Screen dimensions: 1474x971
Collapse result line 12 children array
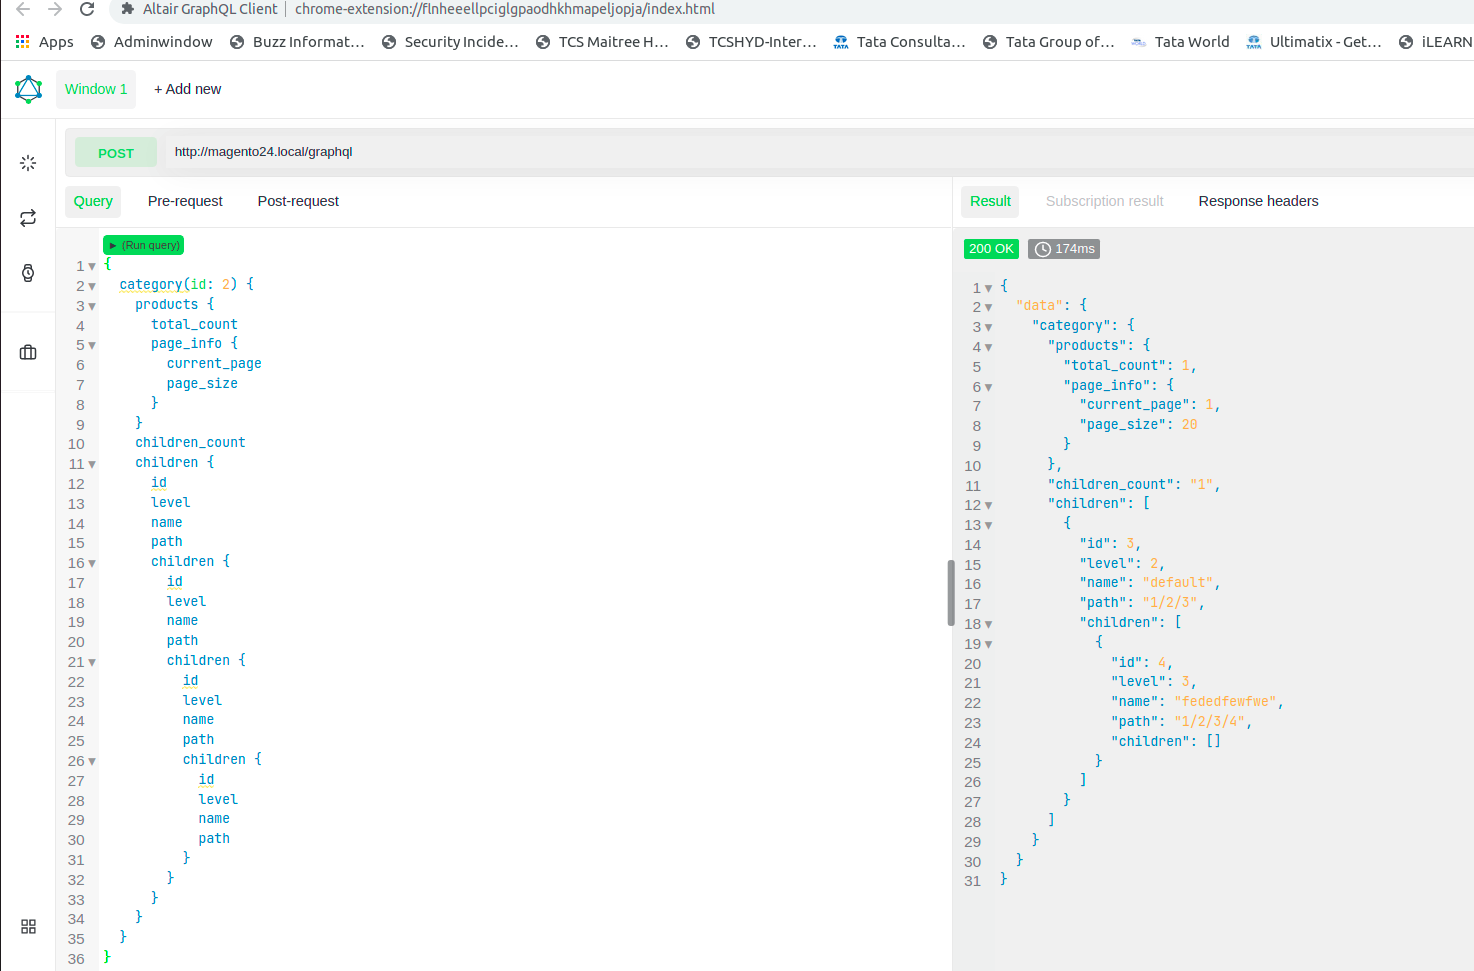click(989, 506)
